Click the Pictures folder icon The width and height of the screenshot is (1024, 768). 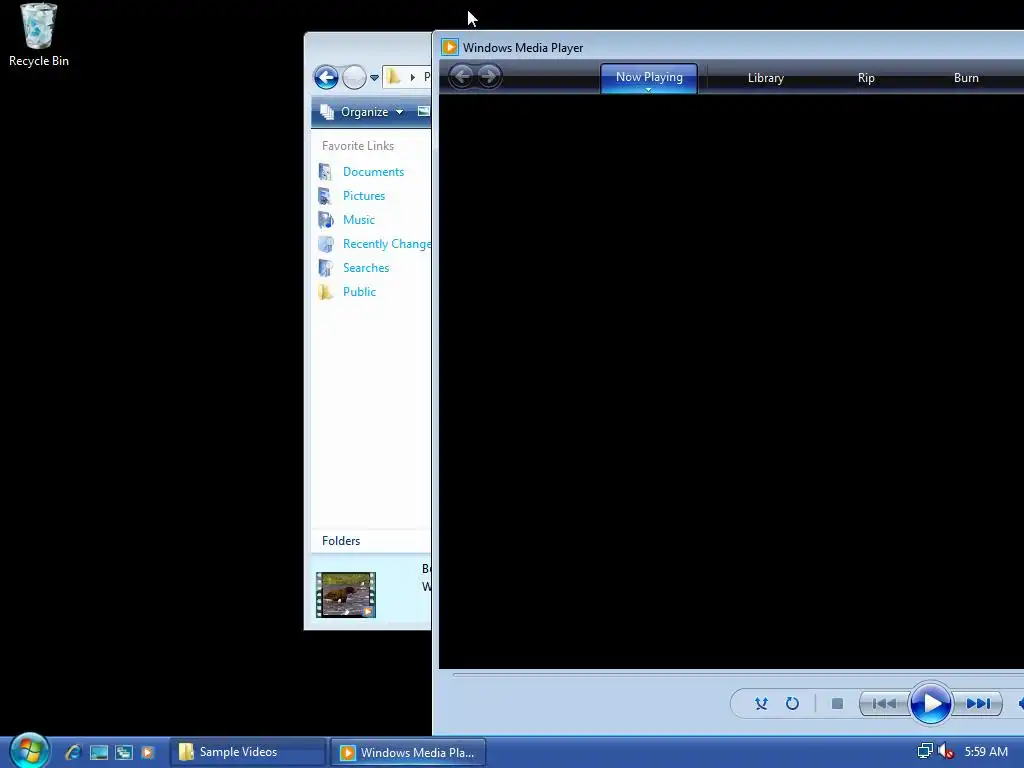pos(325,196)
